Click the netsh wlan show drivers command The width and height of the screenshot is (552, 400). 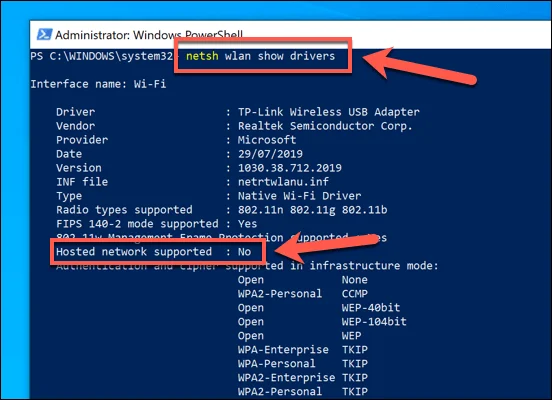pos(260,56)
